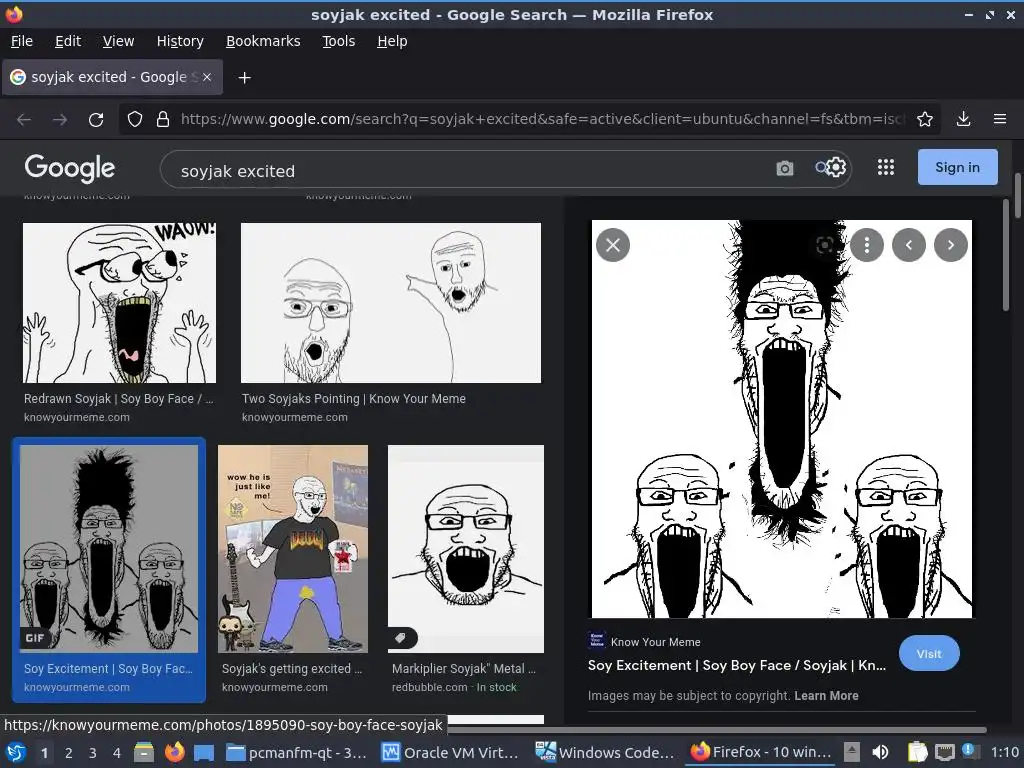Select the Soy Excitement GIF thumbnail
This screenshot has height=768, width=1024.
click(109, 549)
